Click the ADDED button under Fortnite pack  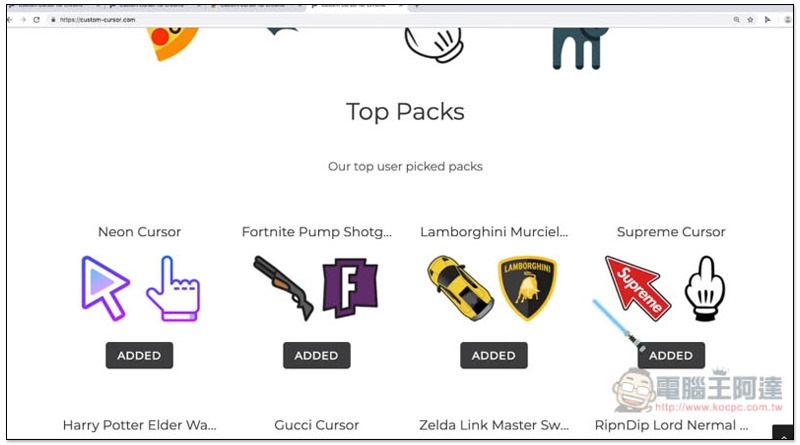316,355
